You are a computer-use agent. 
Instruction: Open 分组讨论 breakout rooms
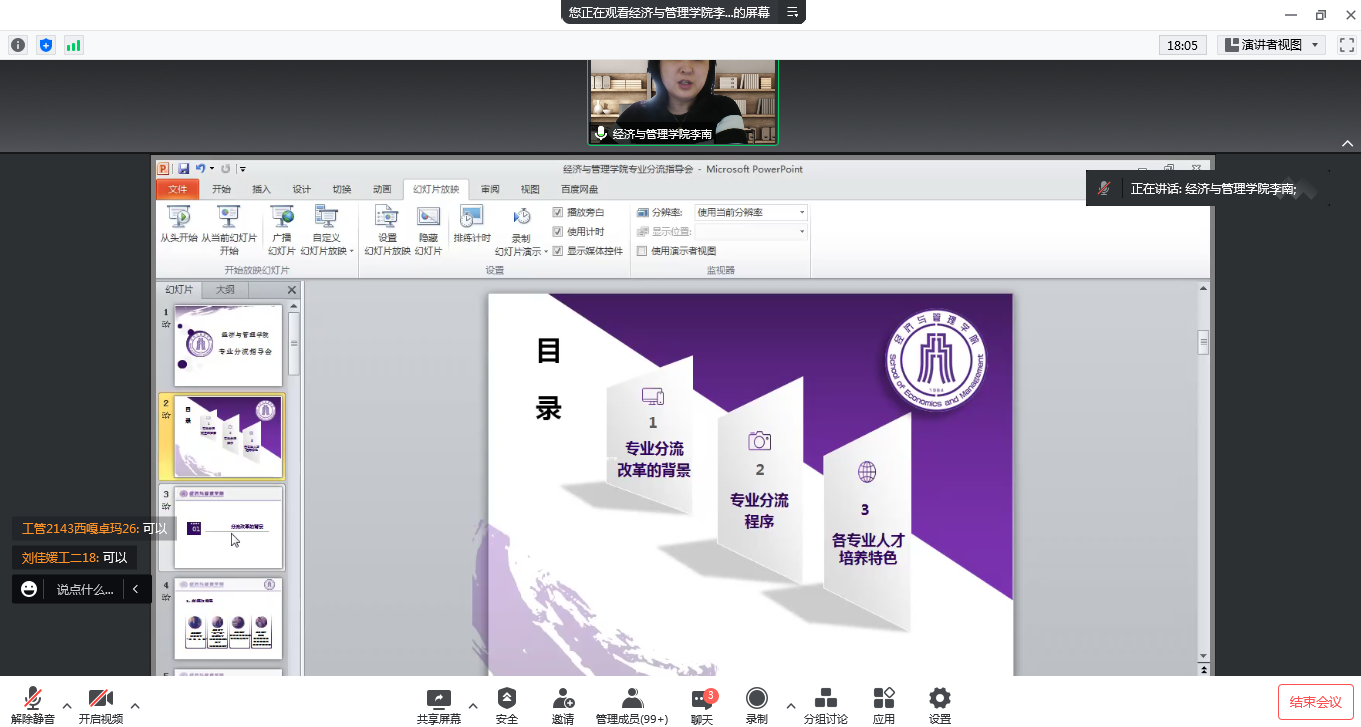(825, 698)
